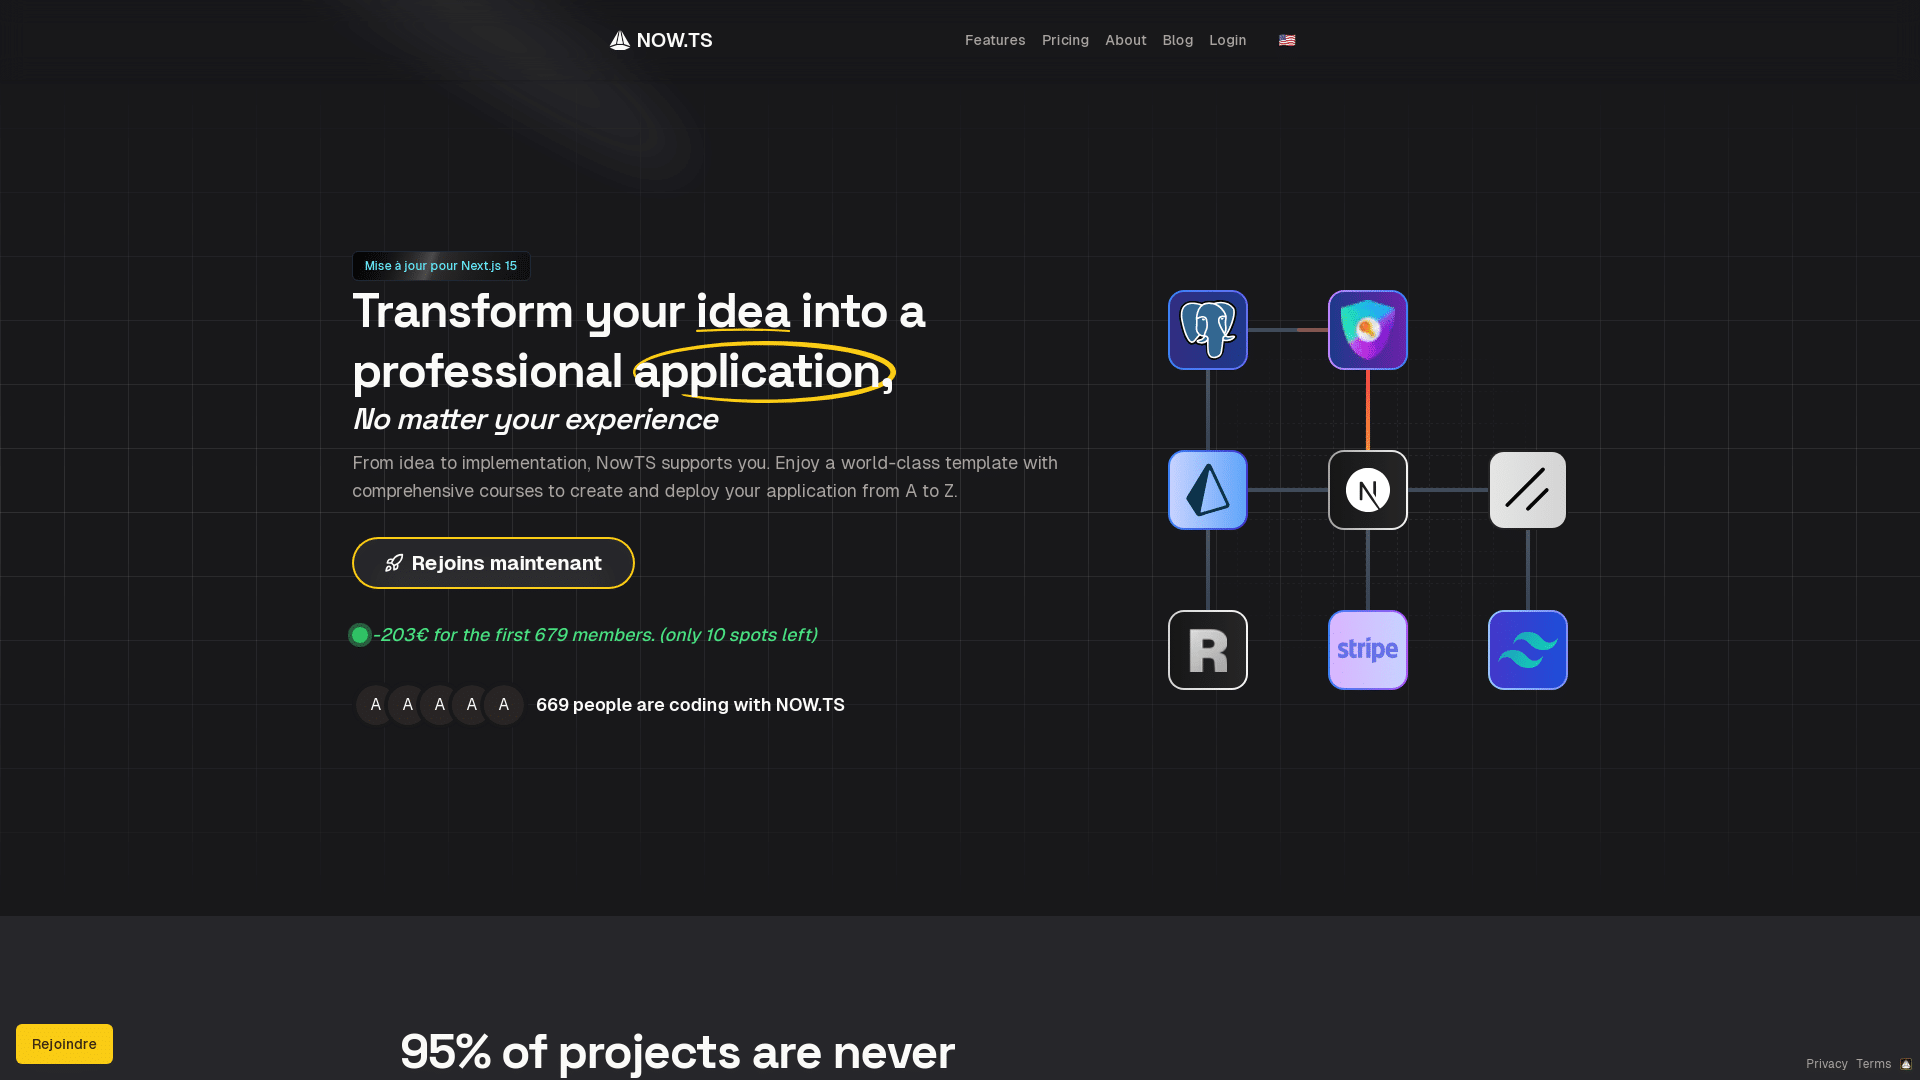Open the language flag selector
This screenshot has width=1920, height=1080.
click(1287, 40)
